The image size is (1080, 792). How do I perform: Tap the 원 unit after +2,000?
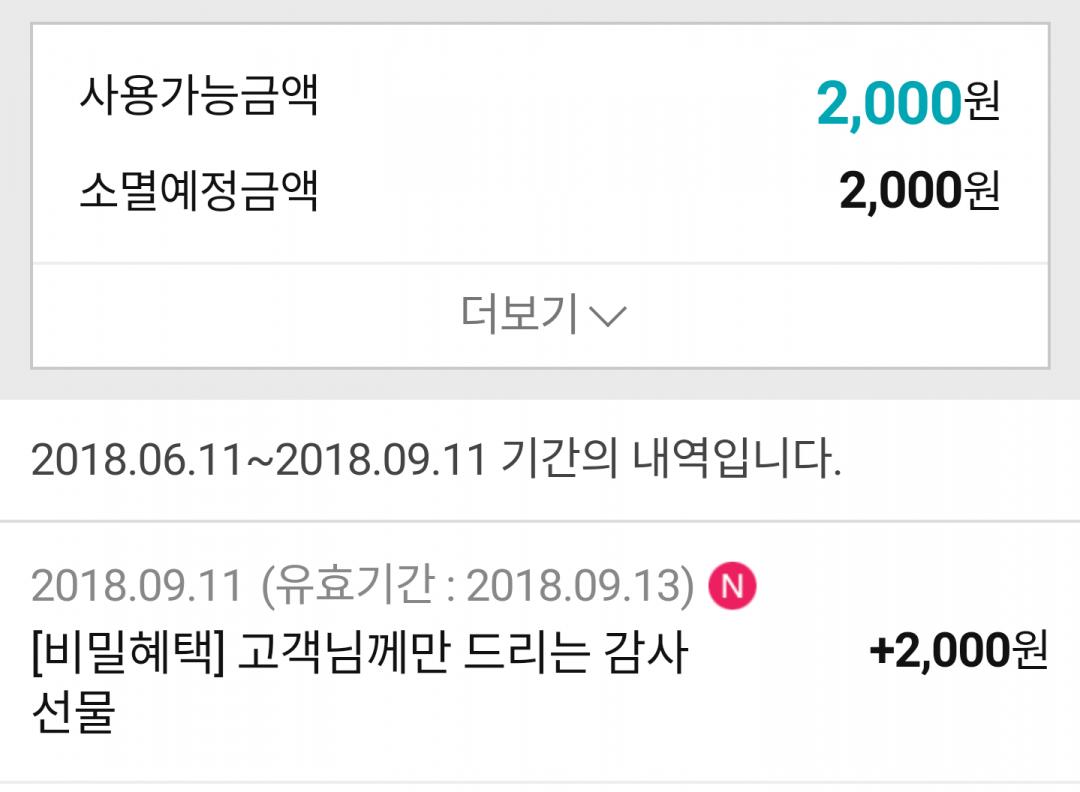click(x=1029, y=653)
